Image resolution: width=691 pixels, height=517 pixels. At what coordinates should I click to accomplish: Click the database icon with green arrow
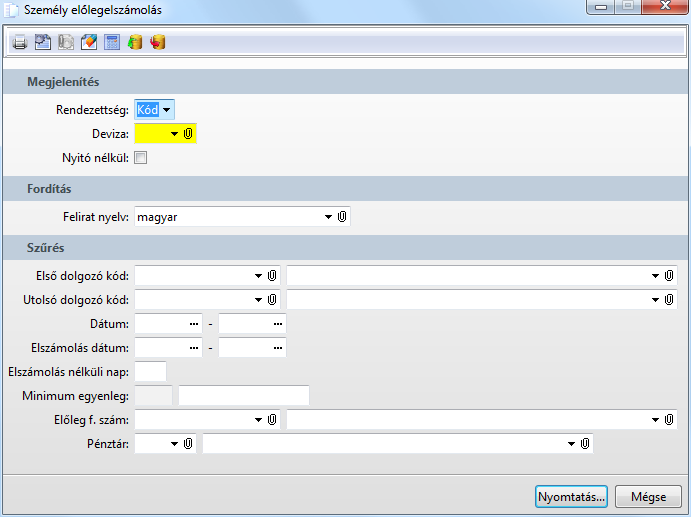coord(135,42)
